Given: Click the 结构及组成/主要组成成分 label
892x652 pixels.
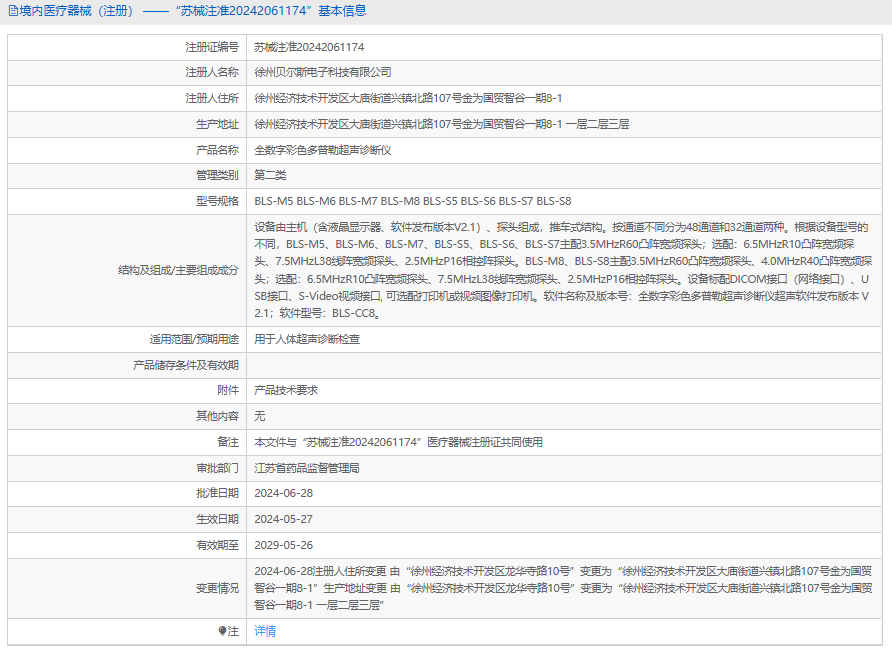Looking at the screenshot, I should coord(178,270).
